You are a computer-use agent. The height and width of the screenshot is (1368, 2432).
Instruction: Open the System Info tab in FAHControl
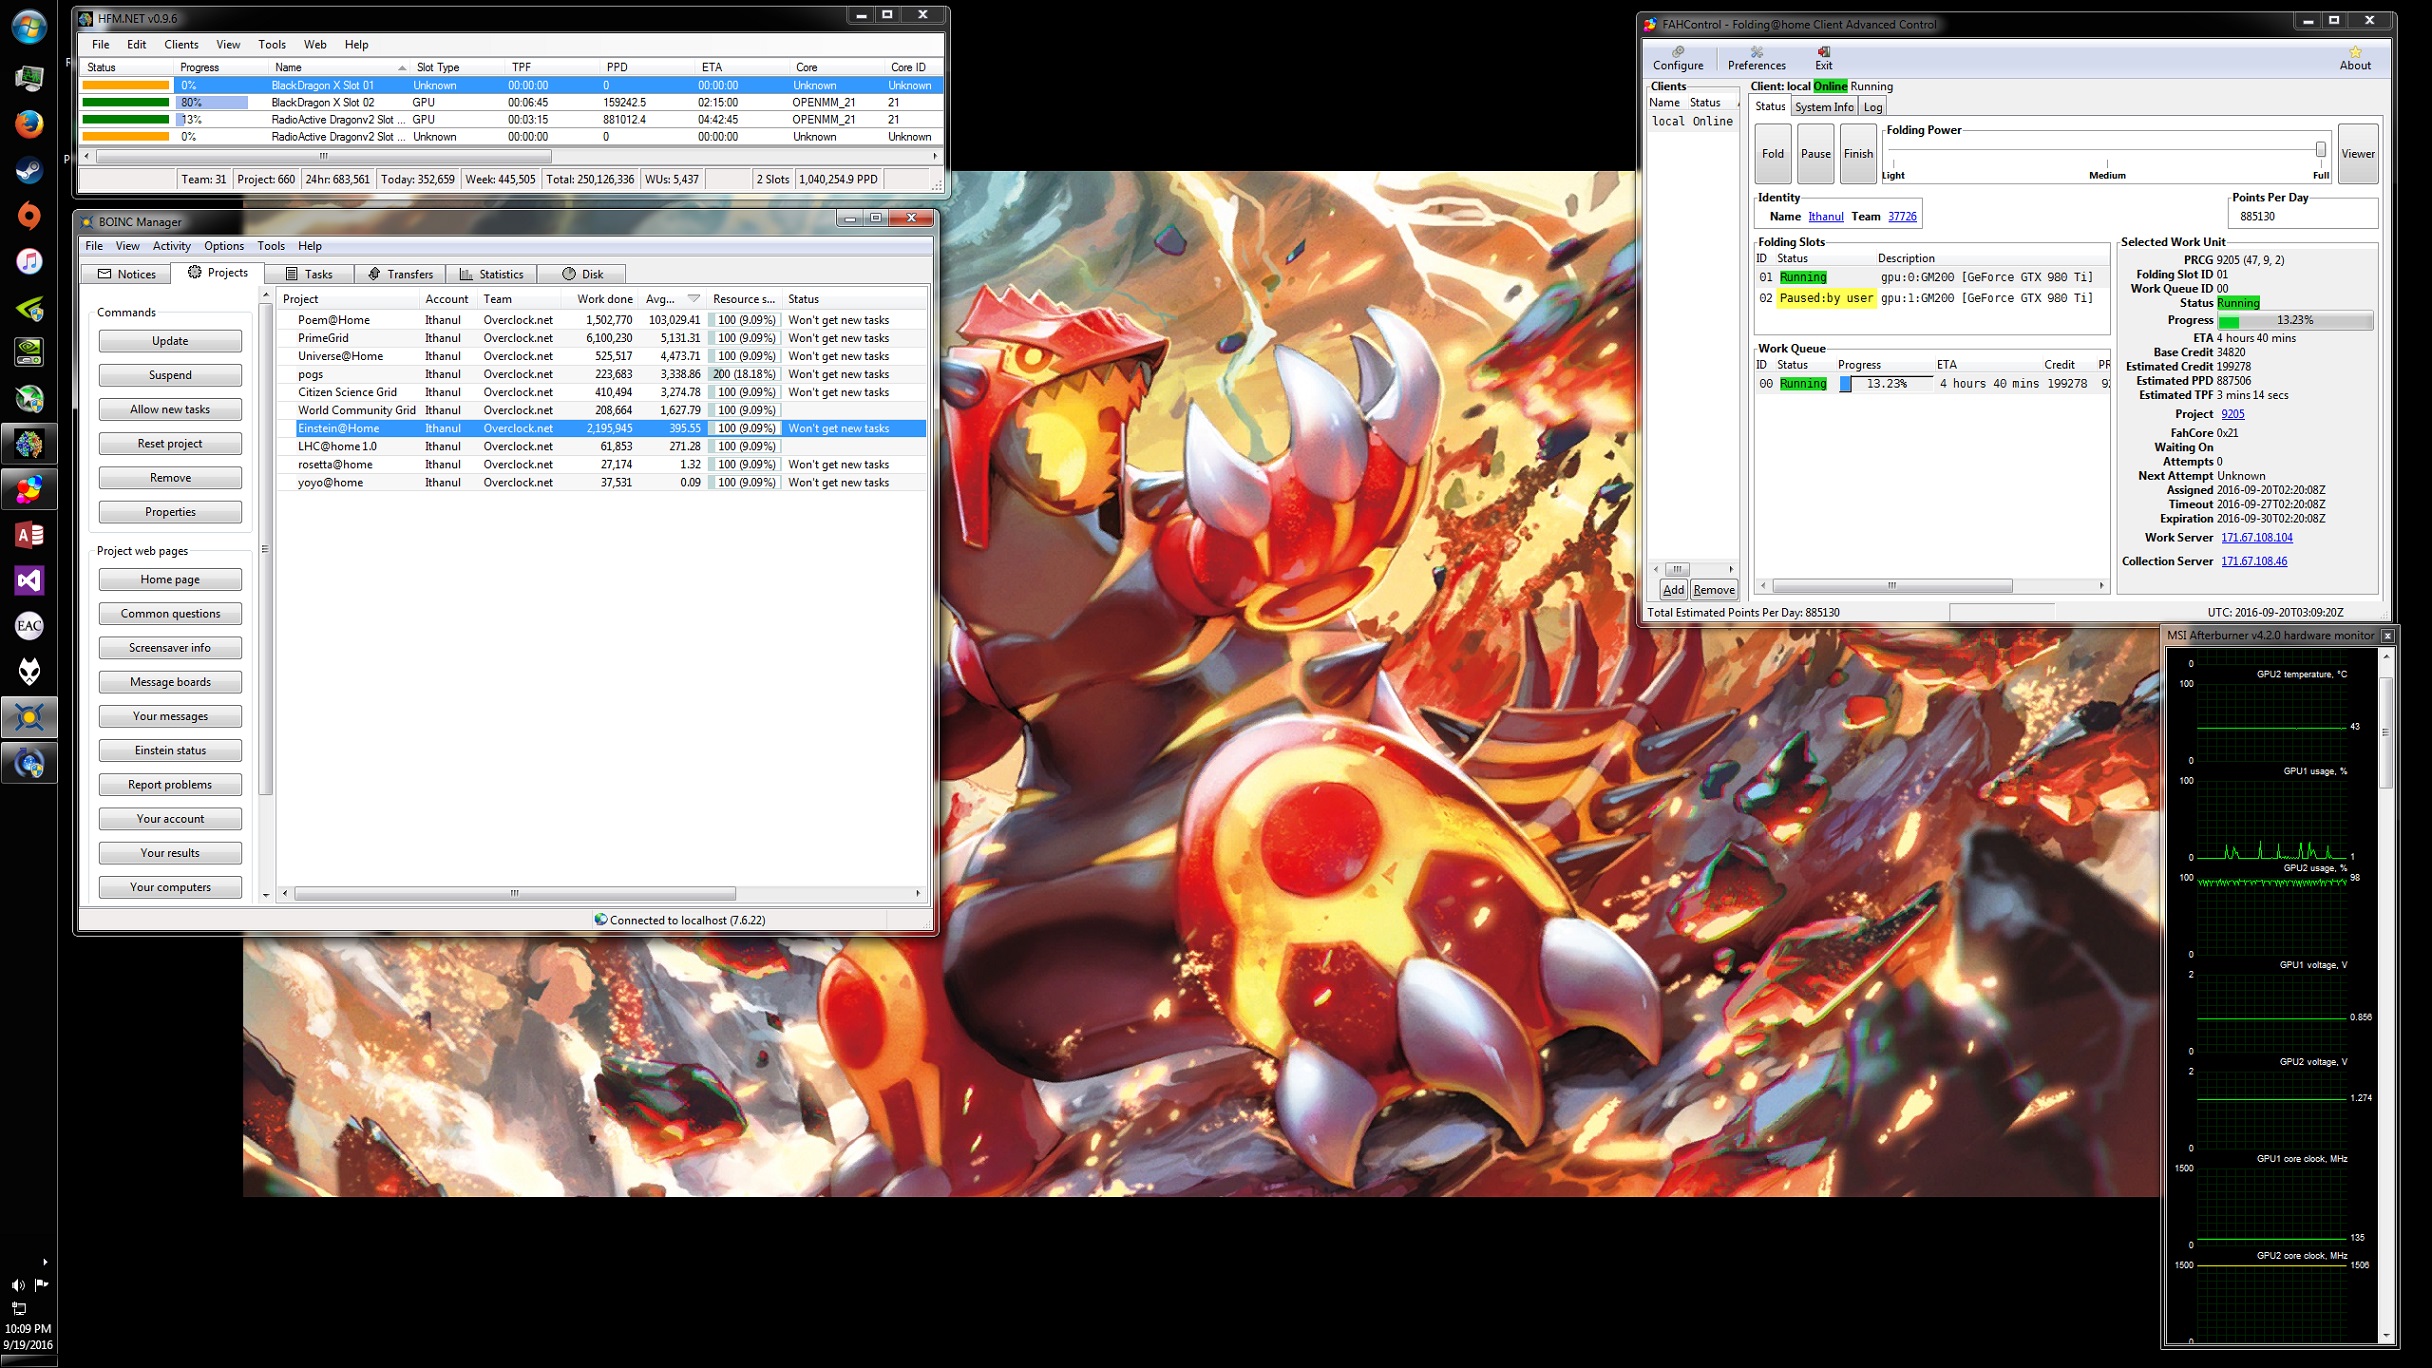(x=1824, y=107)
